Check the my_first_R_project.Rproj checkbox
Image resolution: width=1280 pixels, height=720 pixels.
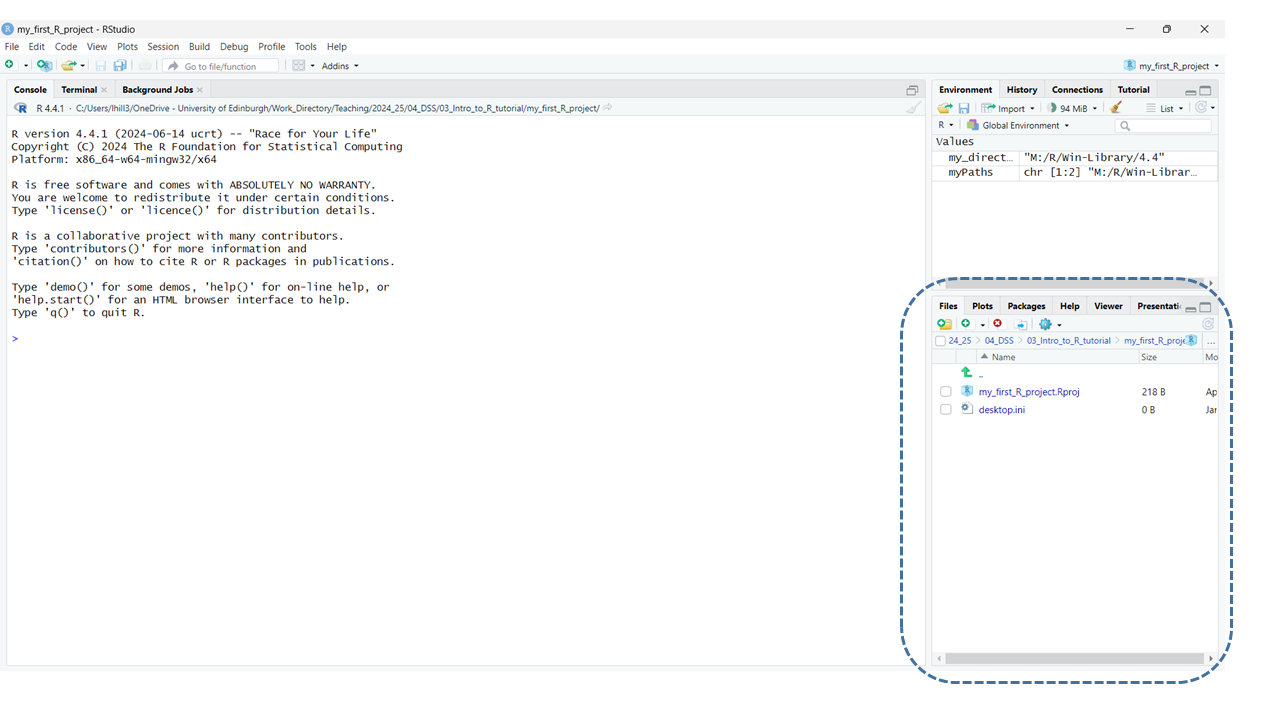pos(946,392)
